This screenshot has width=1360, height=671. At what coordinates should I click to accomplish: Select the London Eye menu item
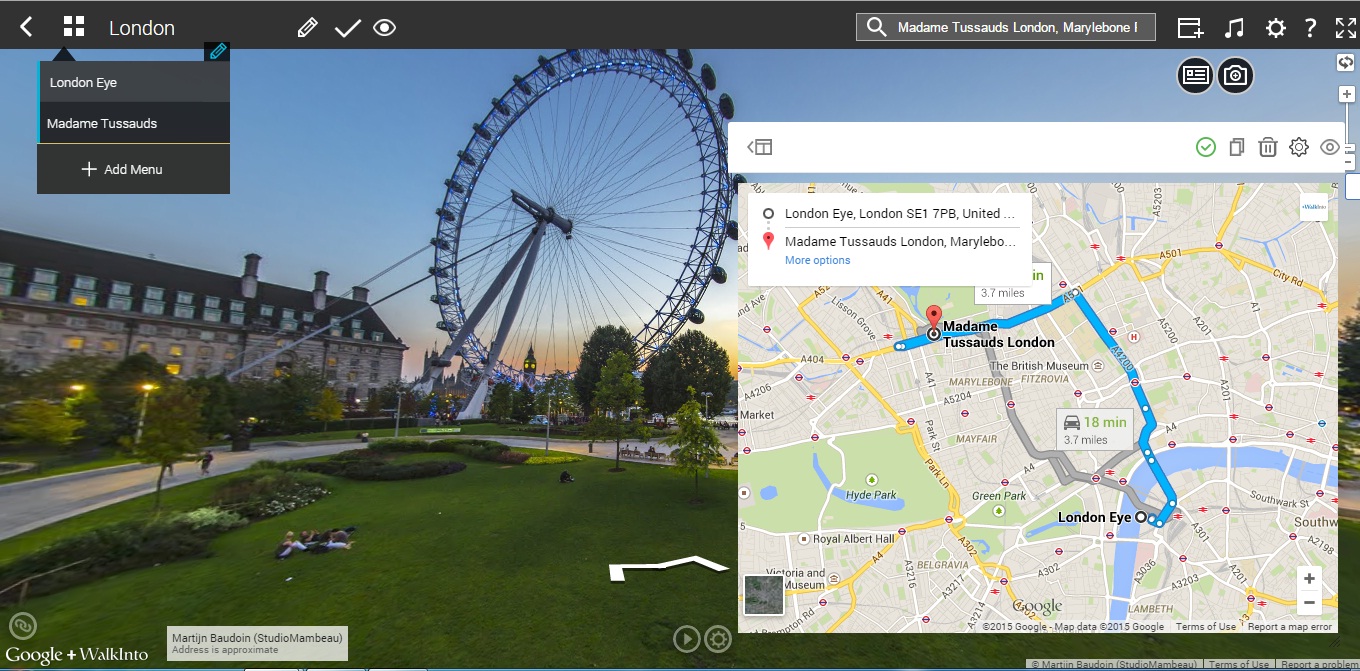(134, 82)
